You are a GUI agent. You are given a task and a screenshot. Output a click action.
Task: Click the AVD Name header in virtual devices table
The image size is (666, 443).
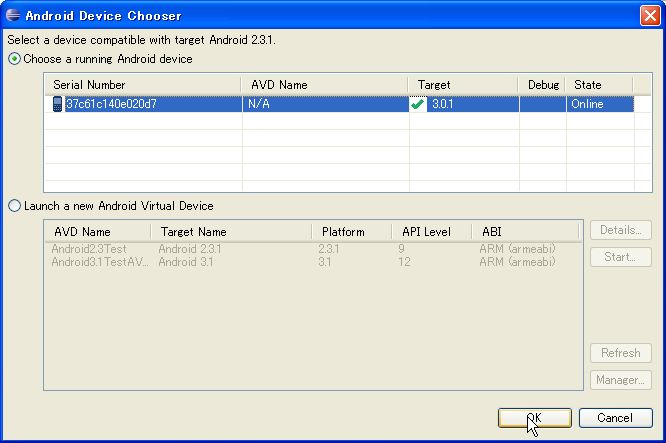click(x=98, y=232)
